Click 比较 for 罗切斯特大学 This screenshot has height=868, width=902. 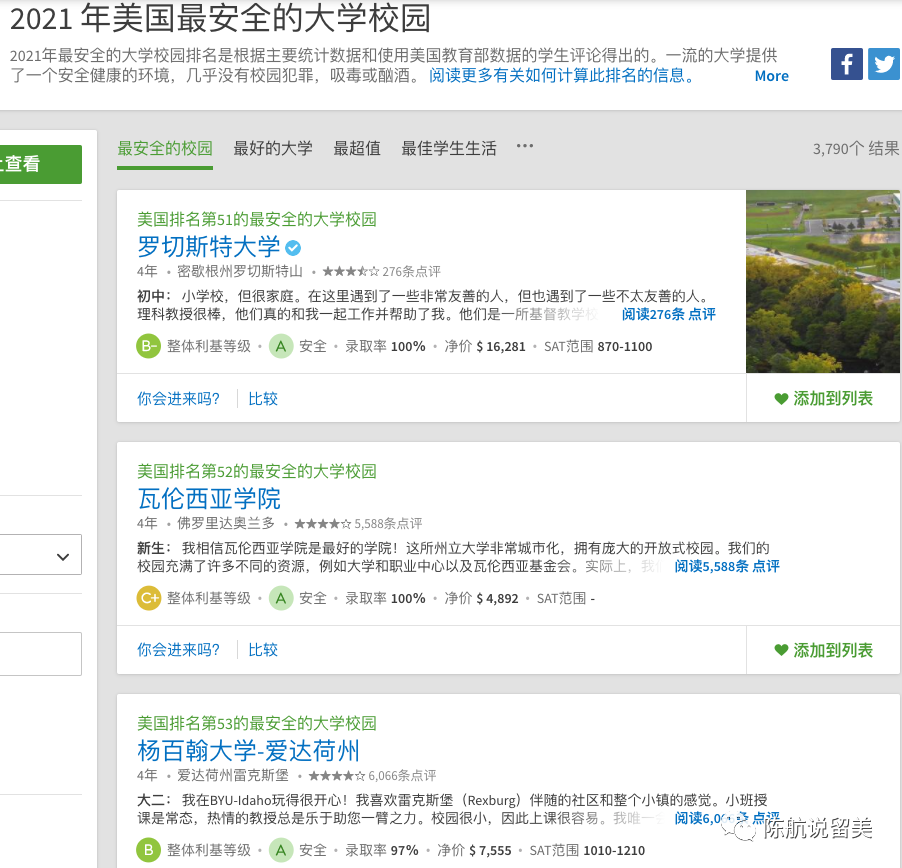click(263, 399)
